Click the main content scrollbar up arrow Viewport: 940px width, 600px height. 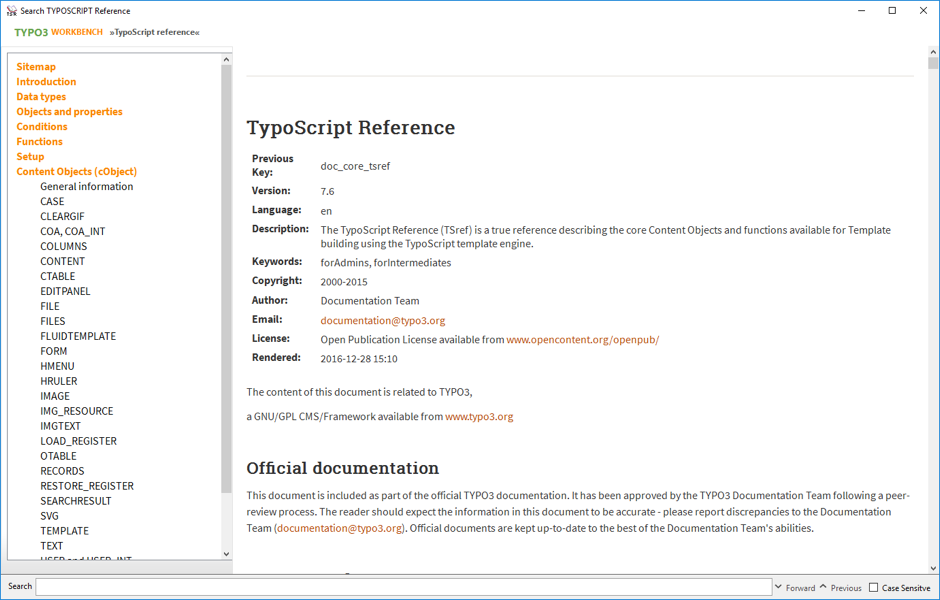(x=933, y=51)
